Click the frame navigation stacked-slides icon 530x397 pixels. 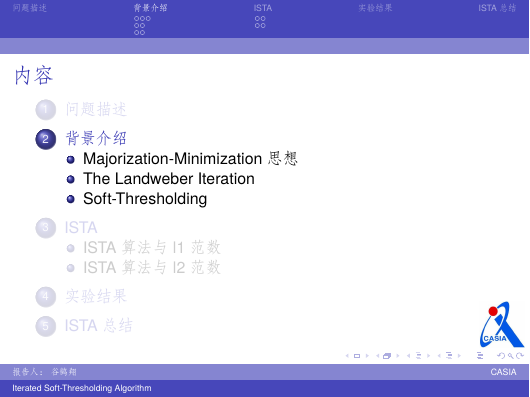(x=387, y=356)
